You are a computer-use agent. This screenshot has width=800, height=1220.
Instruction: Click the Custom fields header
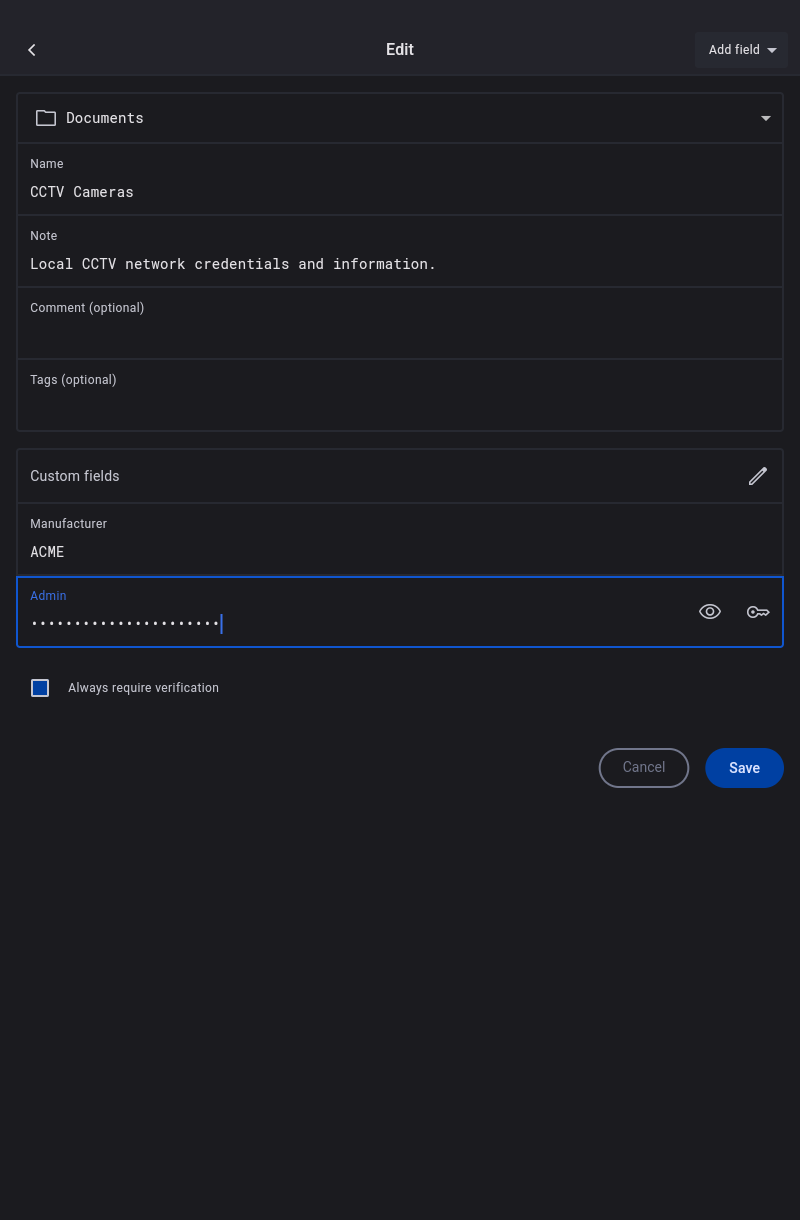(75, 476)
